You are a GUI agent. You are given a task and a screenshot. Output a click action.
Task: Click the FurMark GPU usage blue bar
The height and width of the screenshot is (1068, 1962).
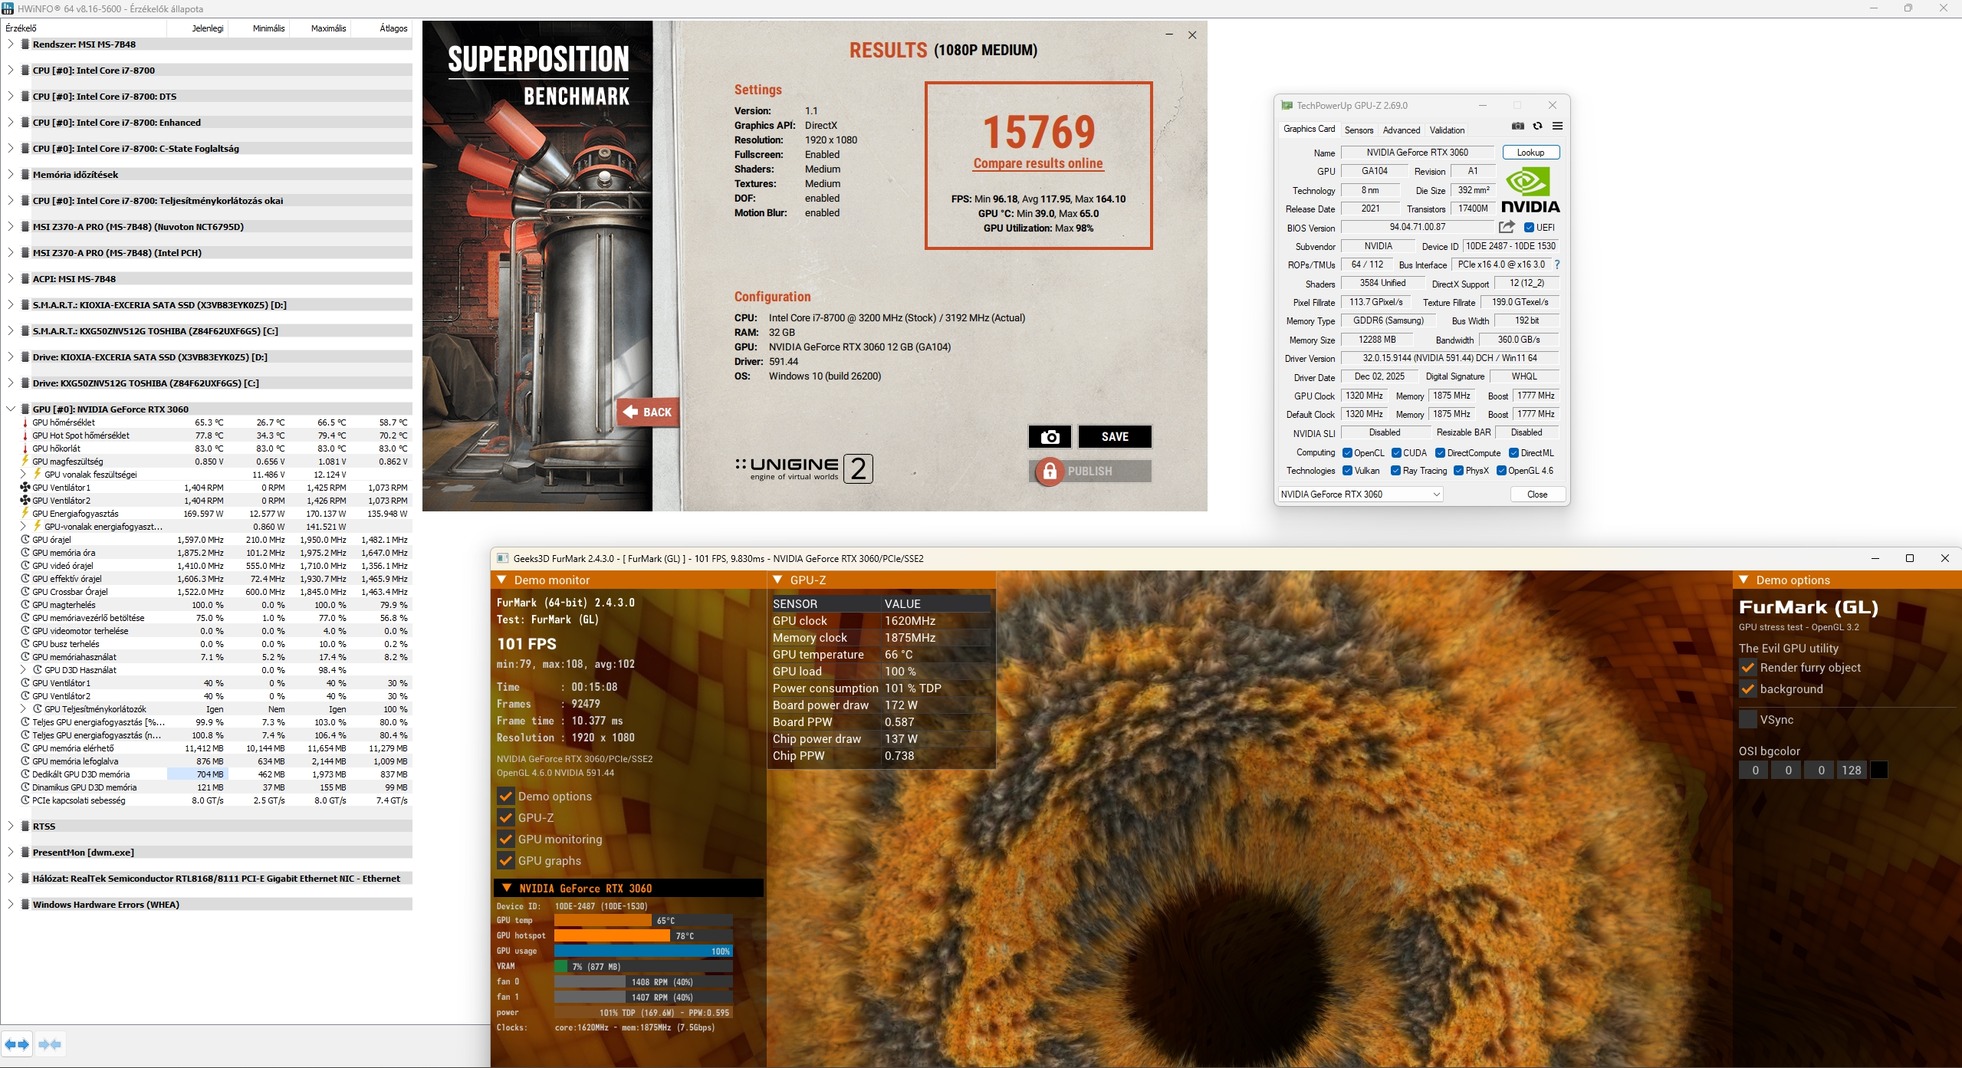pyautogui.click(x=643, y=951)
